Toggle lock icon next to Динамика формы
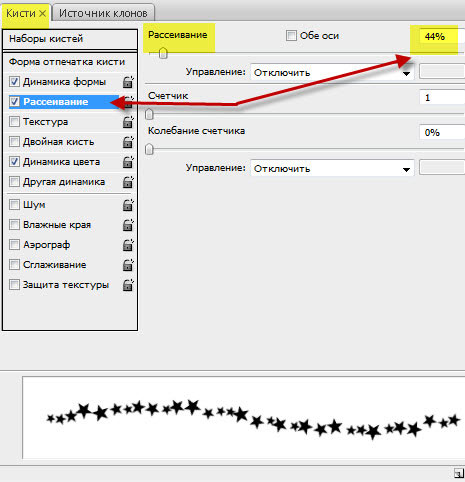The height and width of the screenshot is (482, 465). [x=128, y=82]
